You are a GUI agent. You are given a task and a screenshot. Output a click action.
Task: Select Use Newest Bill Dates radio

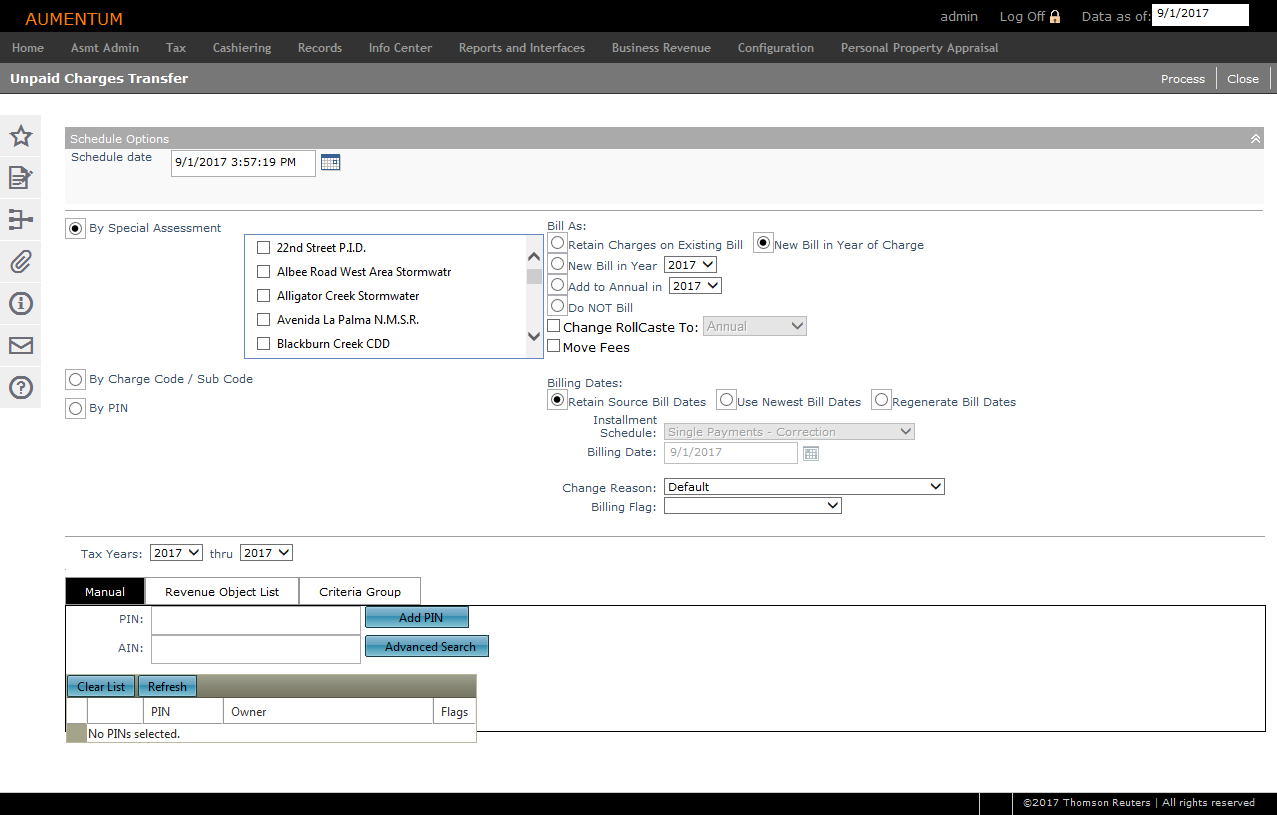coord(727,400)
